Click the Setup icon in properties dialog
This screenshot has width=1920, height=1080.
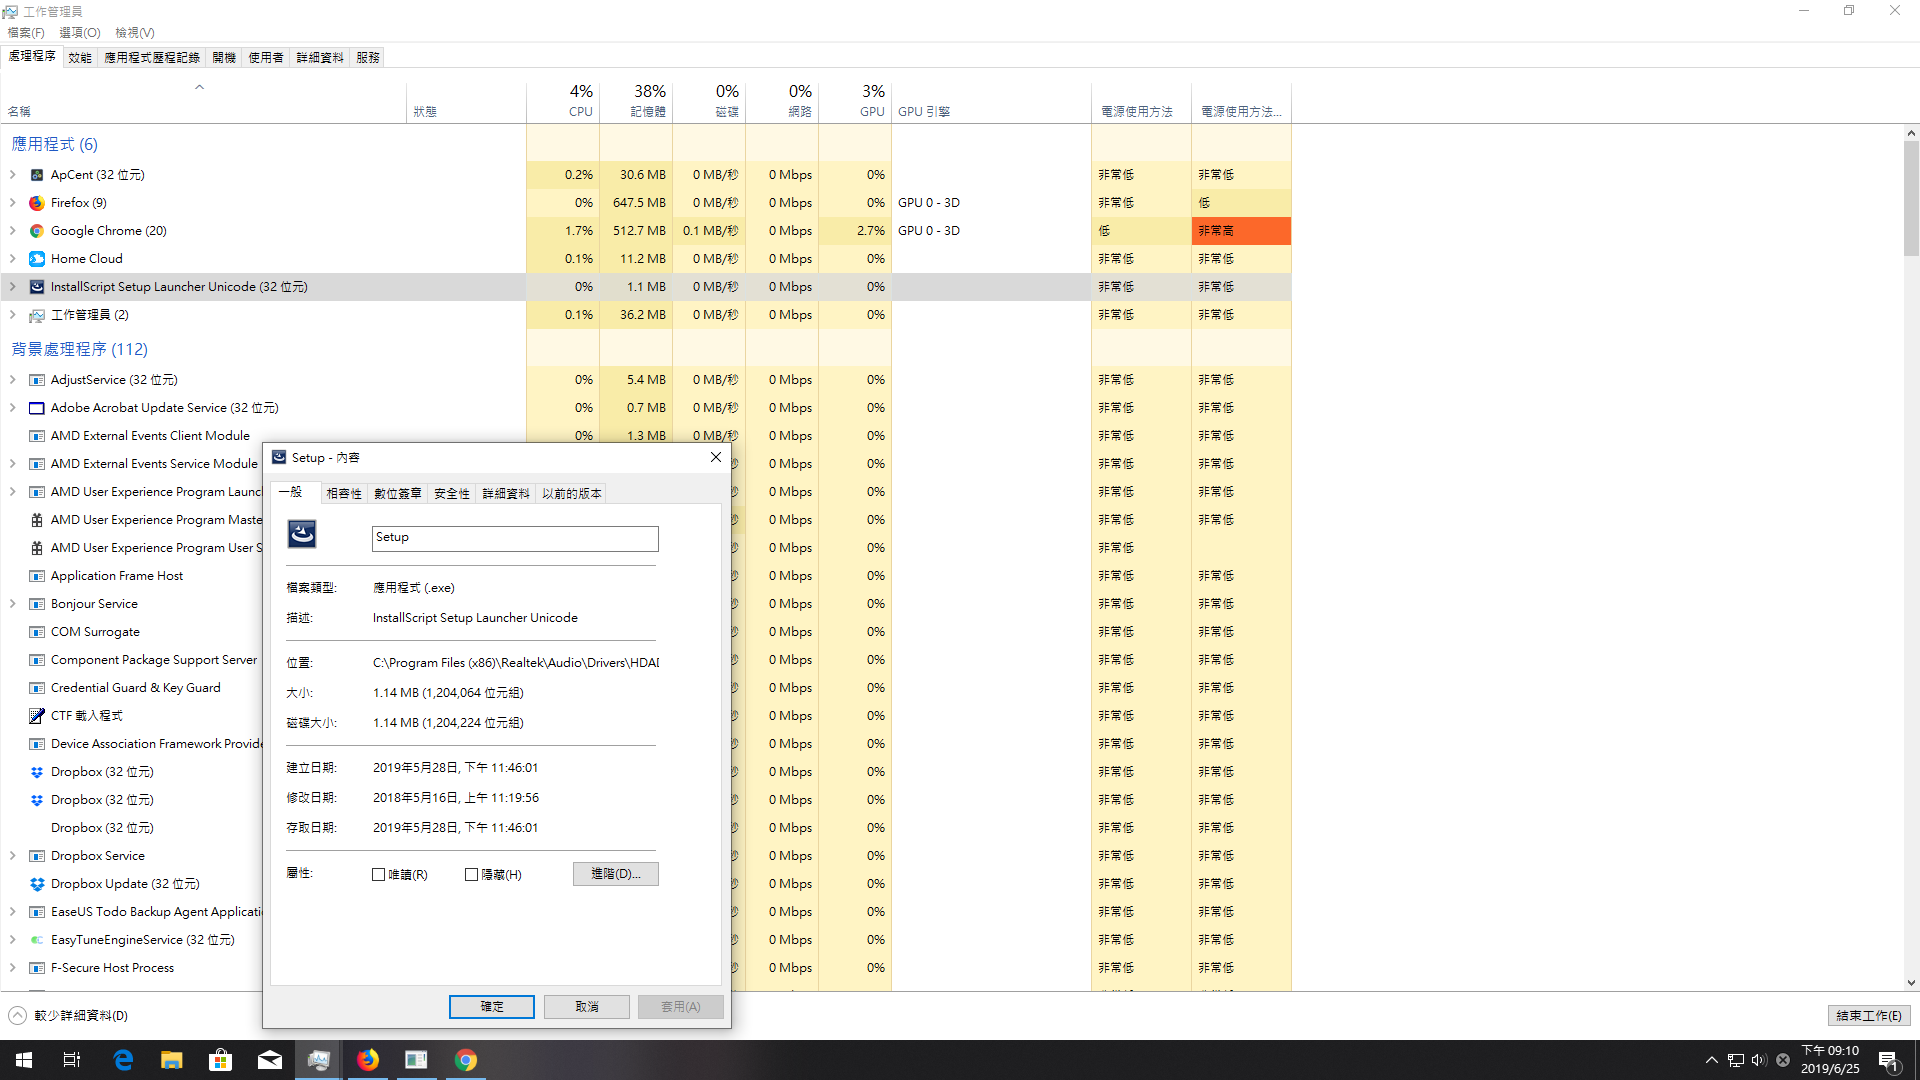(x=302, y=535)
